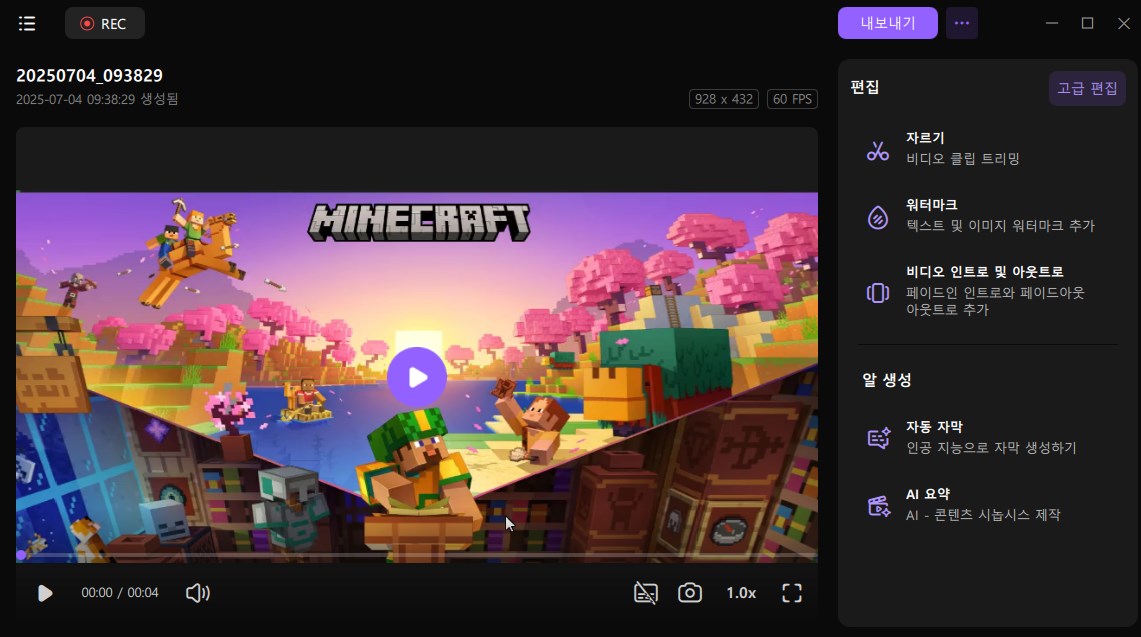Open the 1.0x playback speed selector
The height and width of the screenshot is (637, 1141).
tap(741, 593)
